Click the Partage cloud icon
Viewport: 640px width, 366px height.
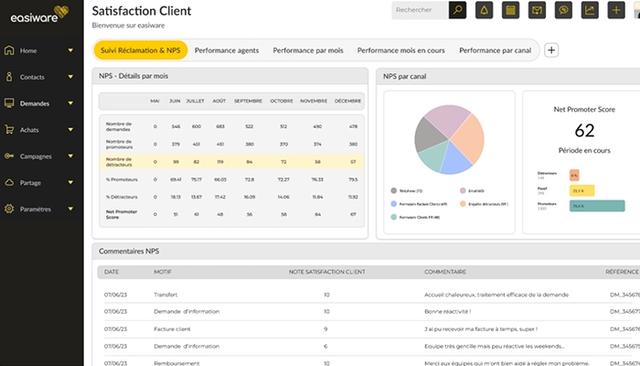point(9,182)
